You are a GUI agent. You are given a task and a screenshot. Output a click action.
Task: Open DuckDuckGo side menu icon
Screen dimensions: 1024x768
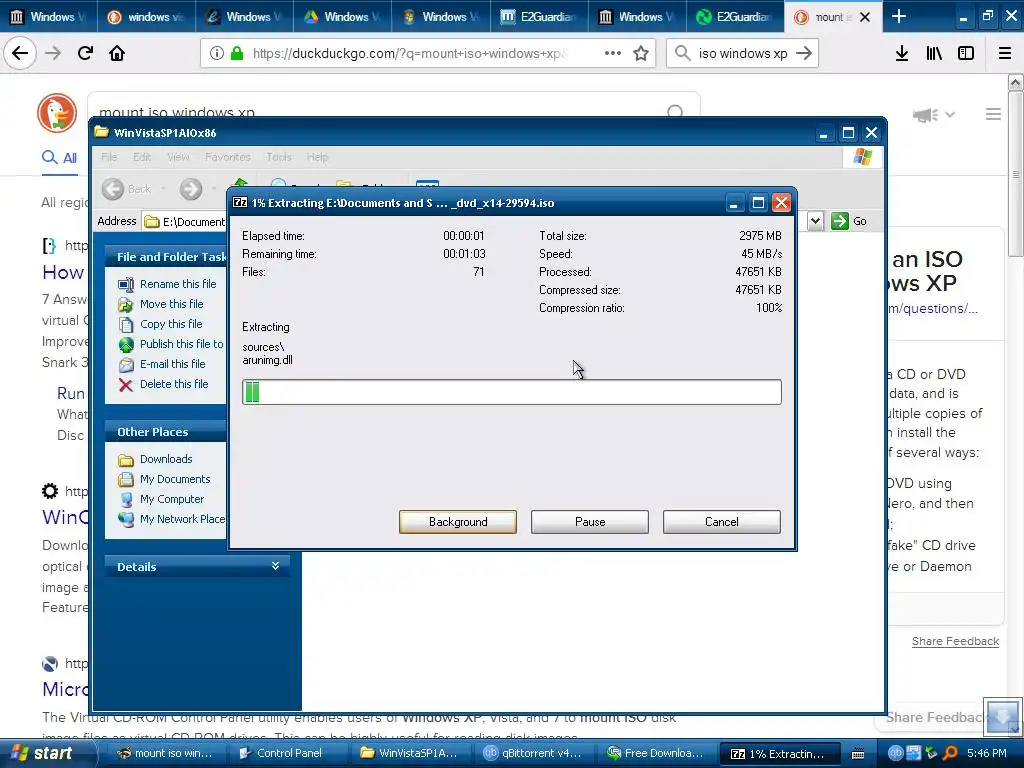tap(993, 114)
